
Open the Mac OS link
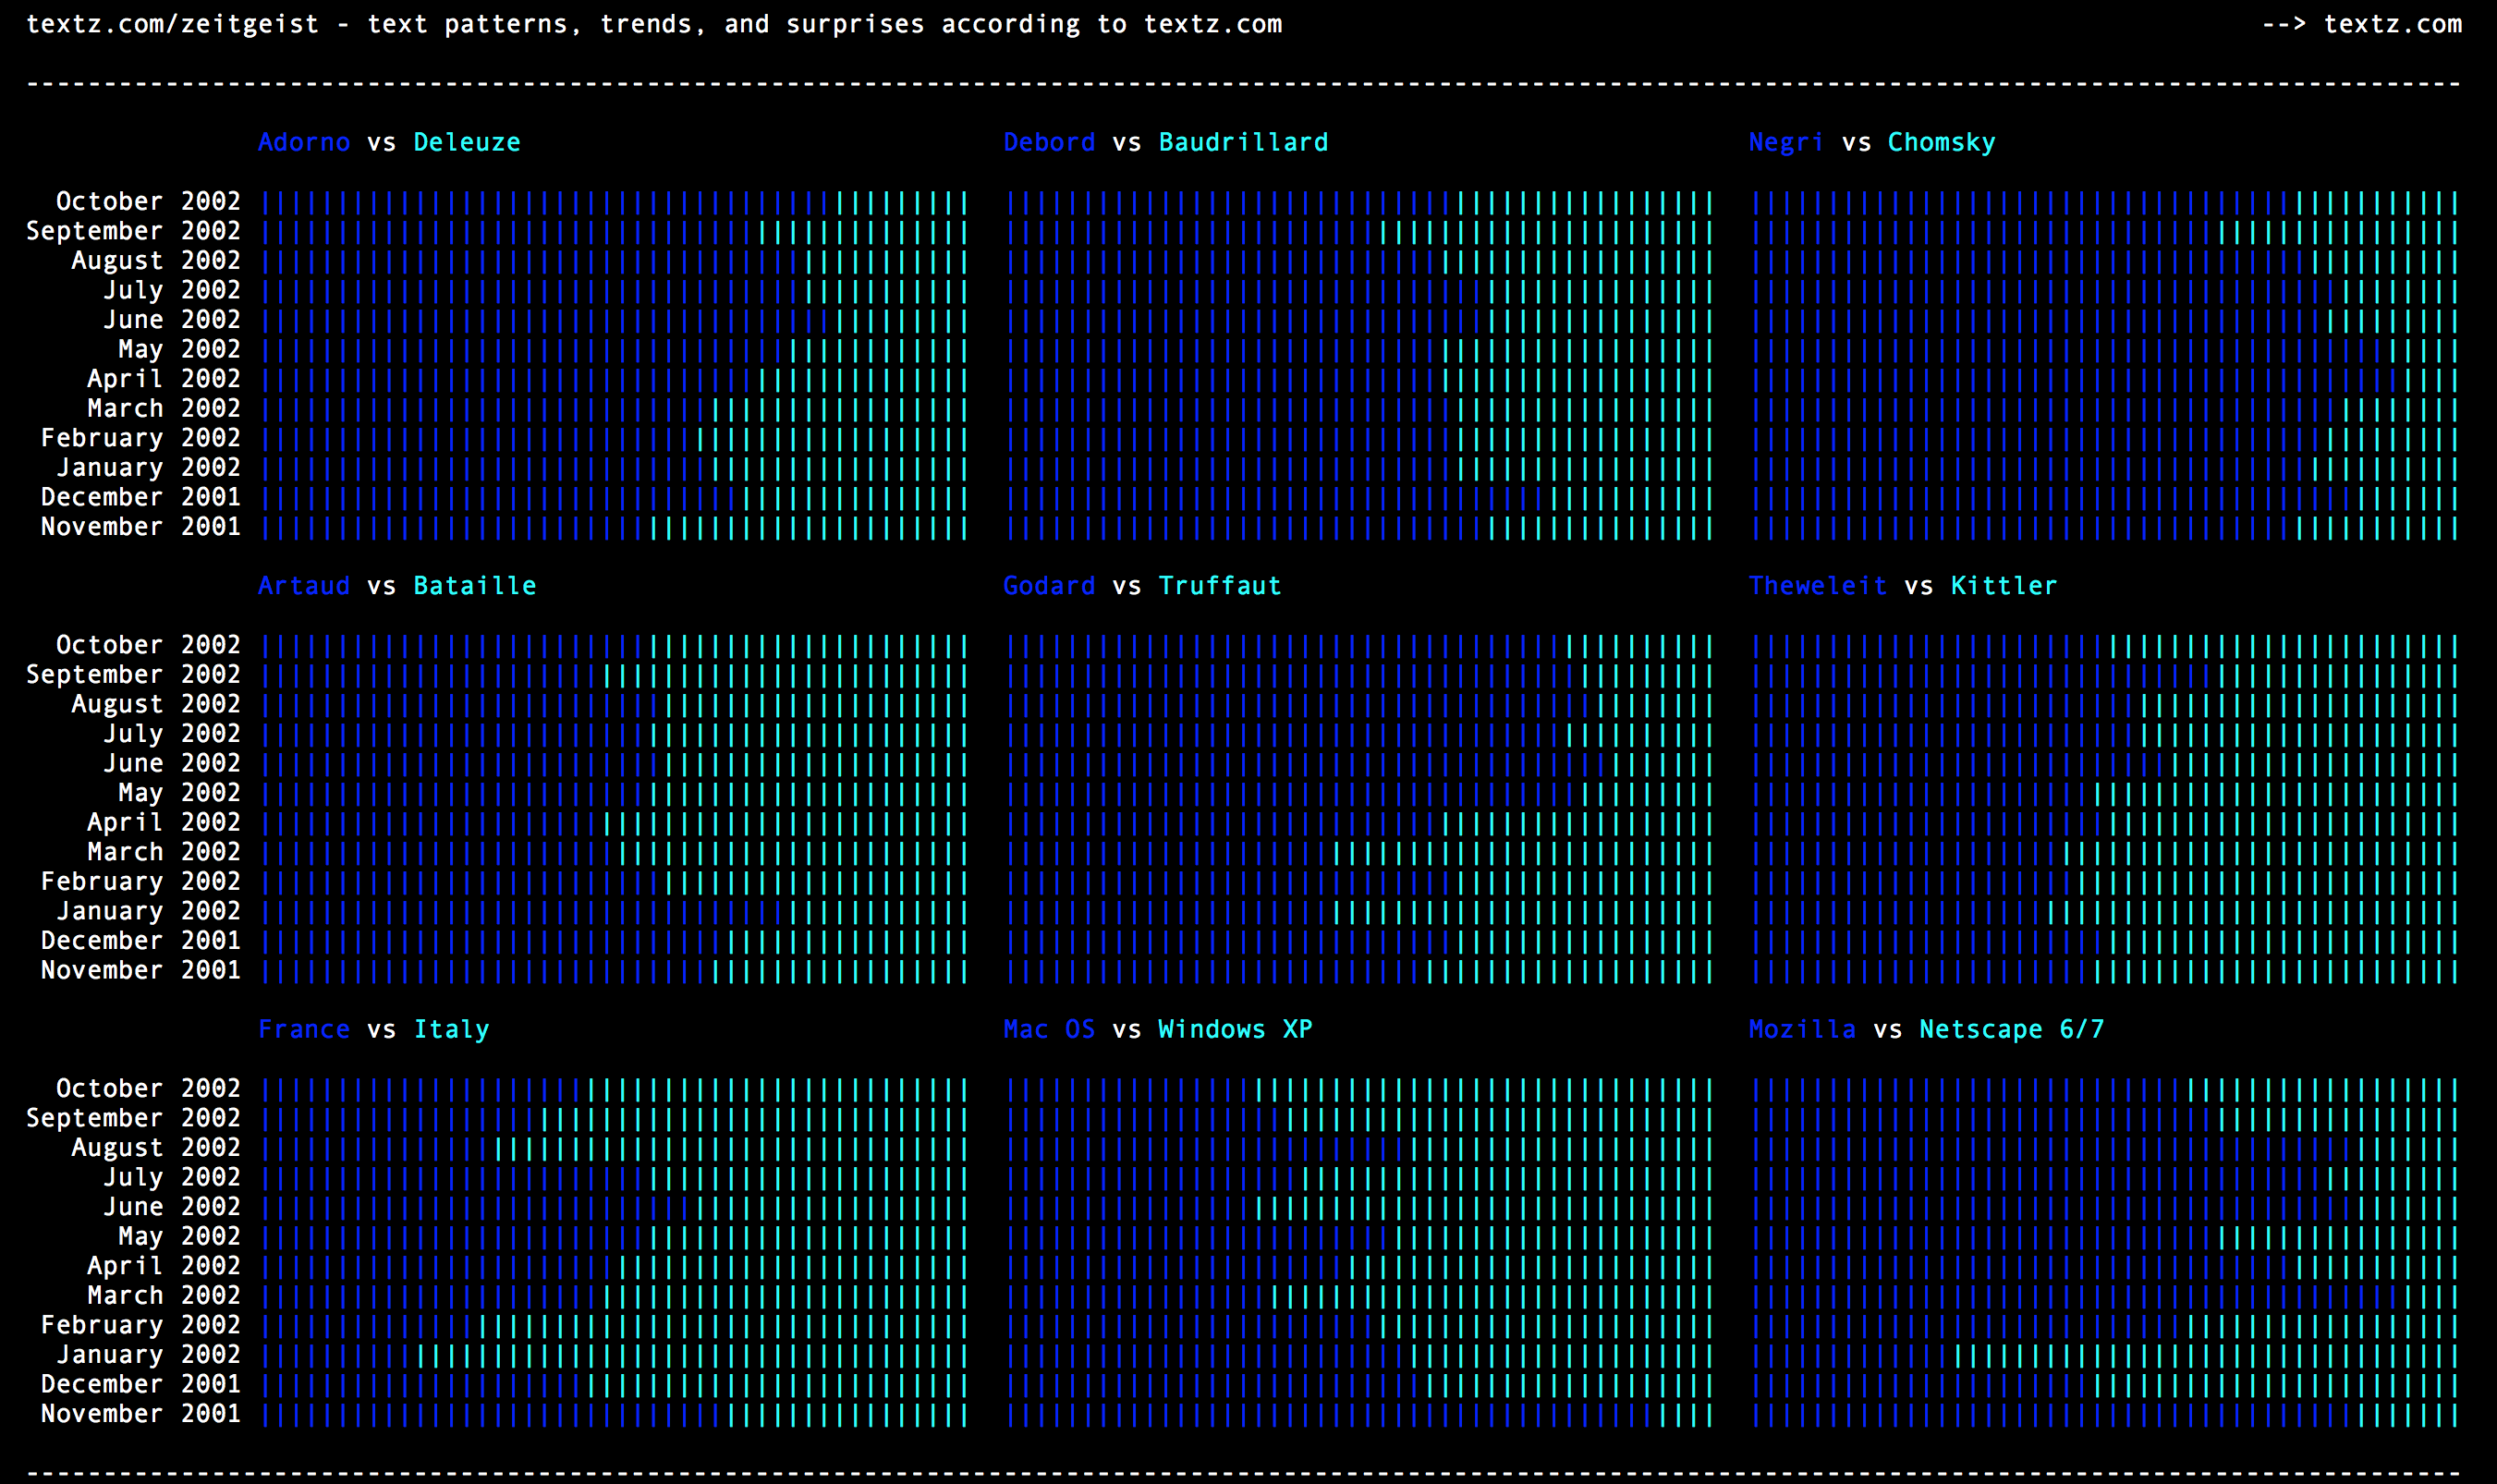tap(1049, 1029)
